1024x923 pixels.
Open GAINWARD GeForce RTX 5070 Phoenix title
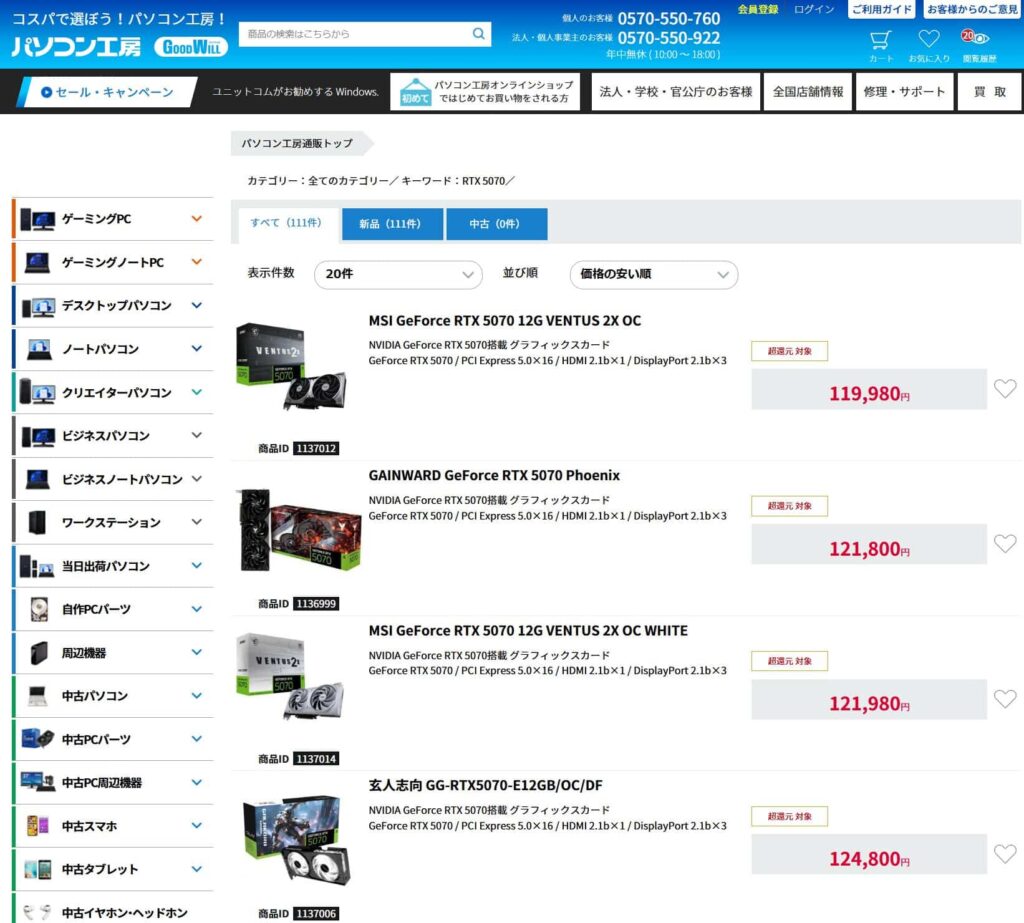pos(494,476)
